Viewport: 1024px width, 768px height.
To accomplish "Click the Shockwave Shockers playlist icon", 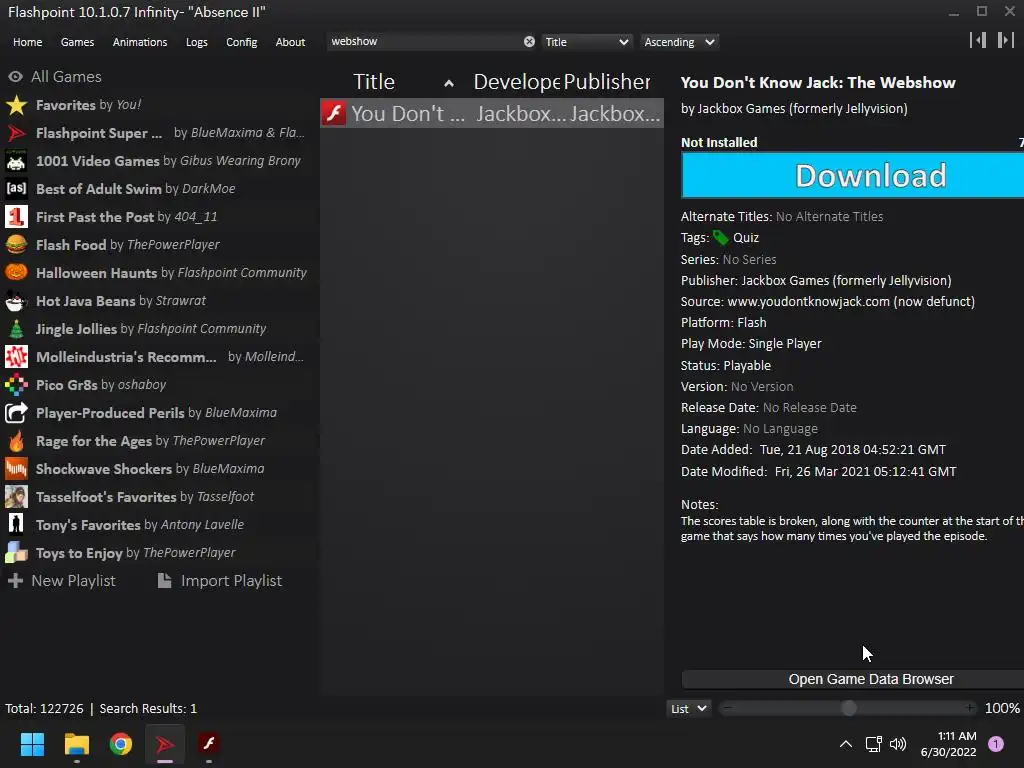I will [16, 469].
